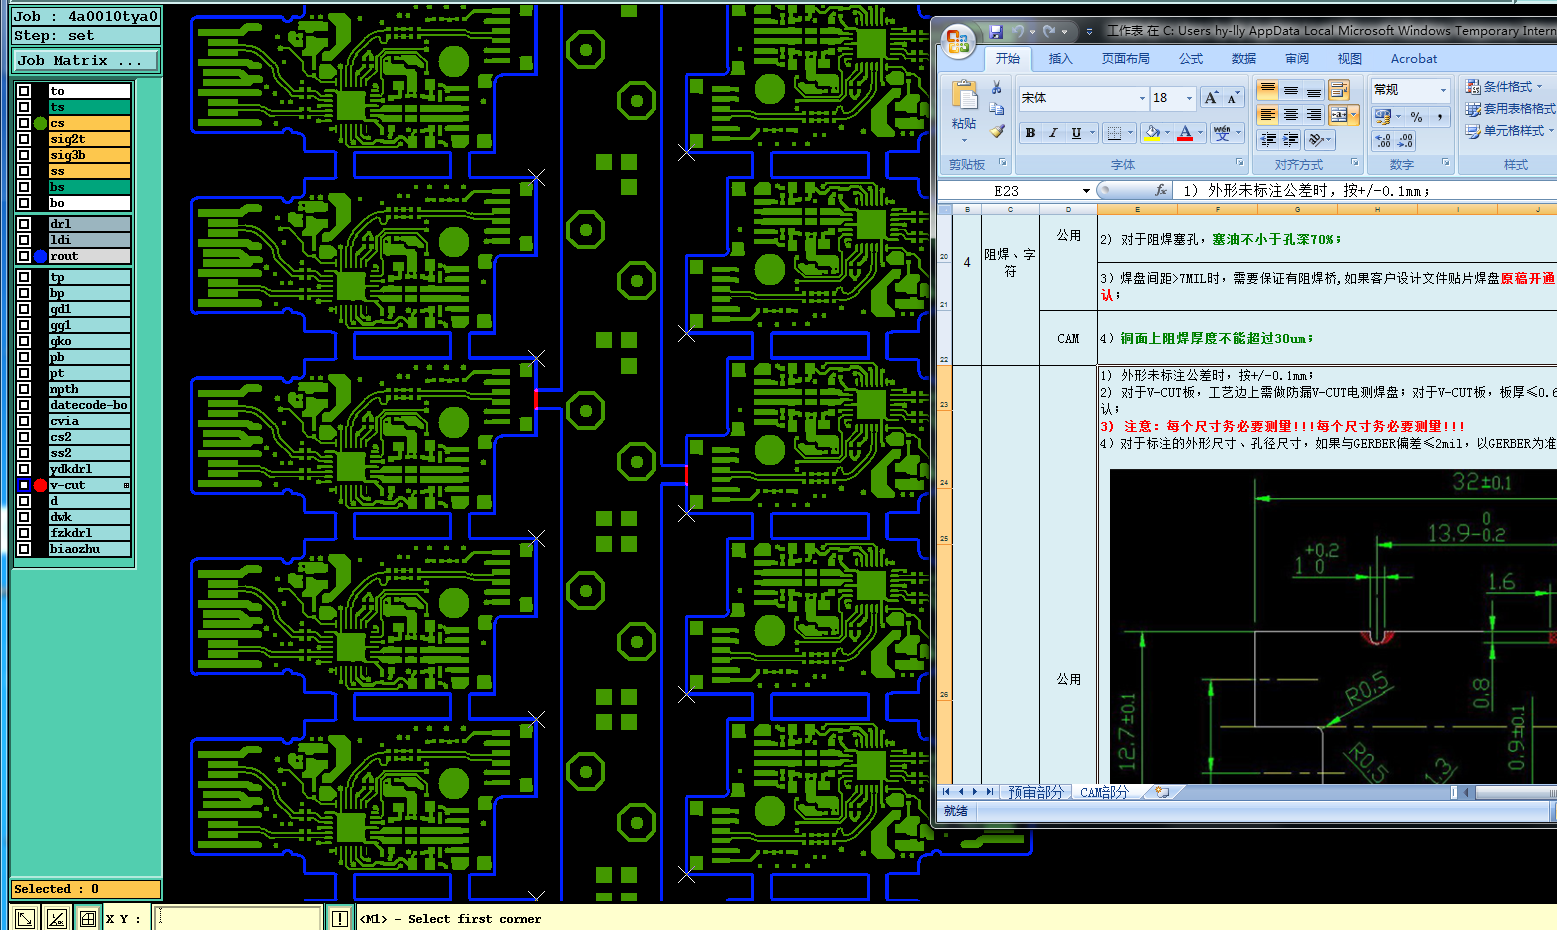The height and width of the screenshot is (930, 1557).
Task: Toggle the checkbox for layer gko
Action: [24, 341]
